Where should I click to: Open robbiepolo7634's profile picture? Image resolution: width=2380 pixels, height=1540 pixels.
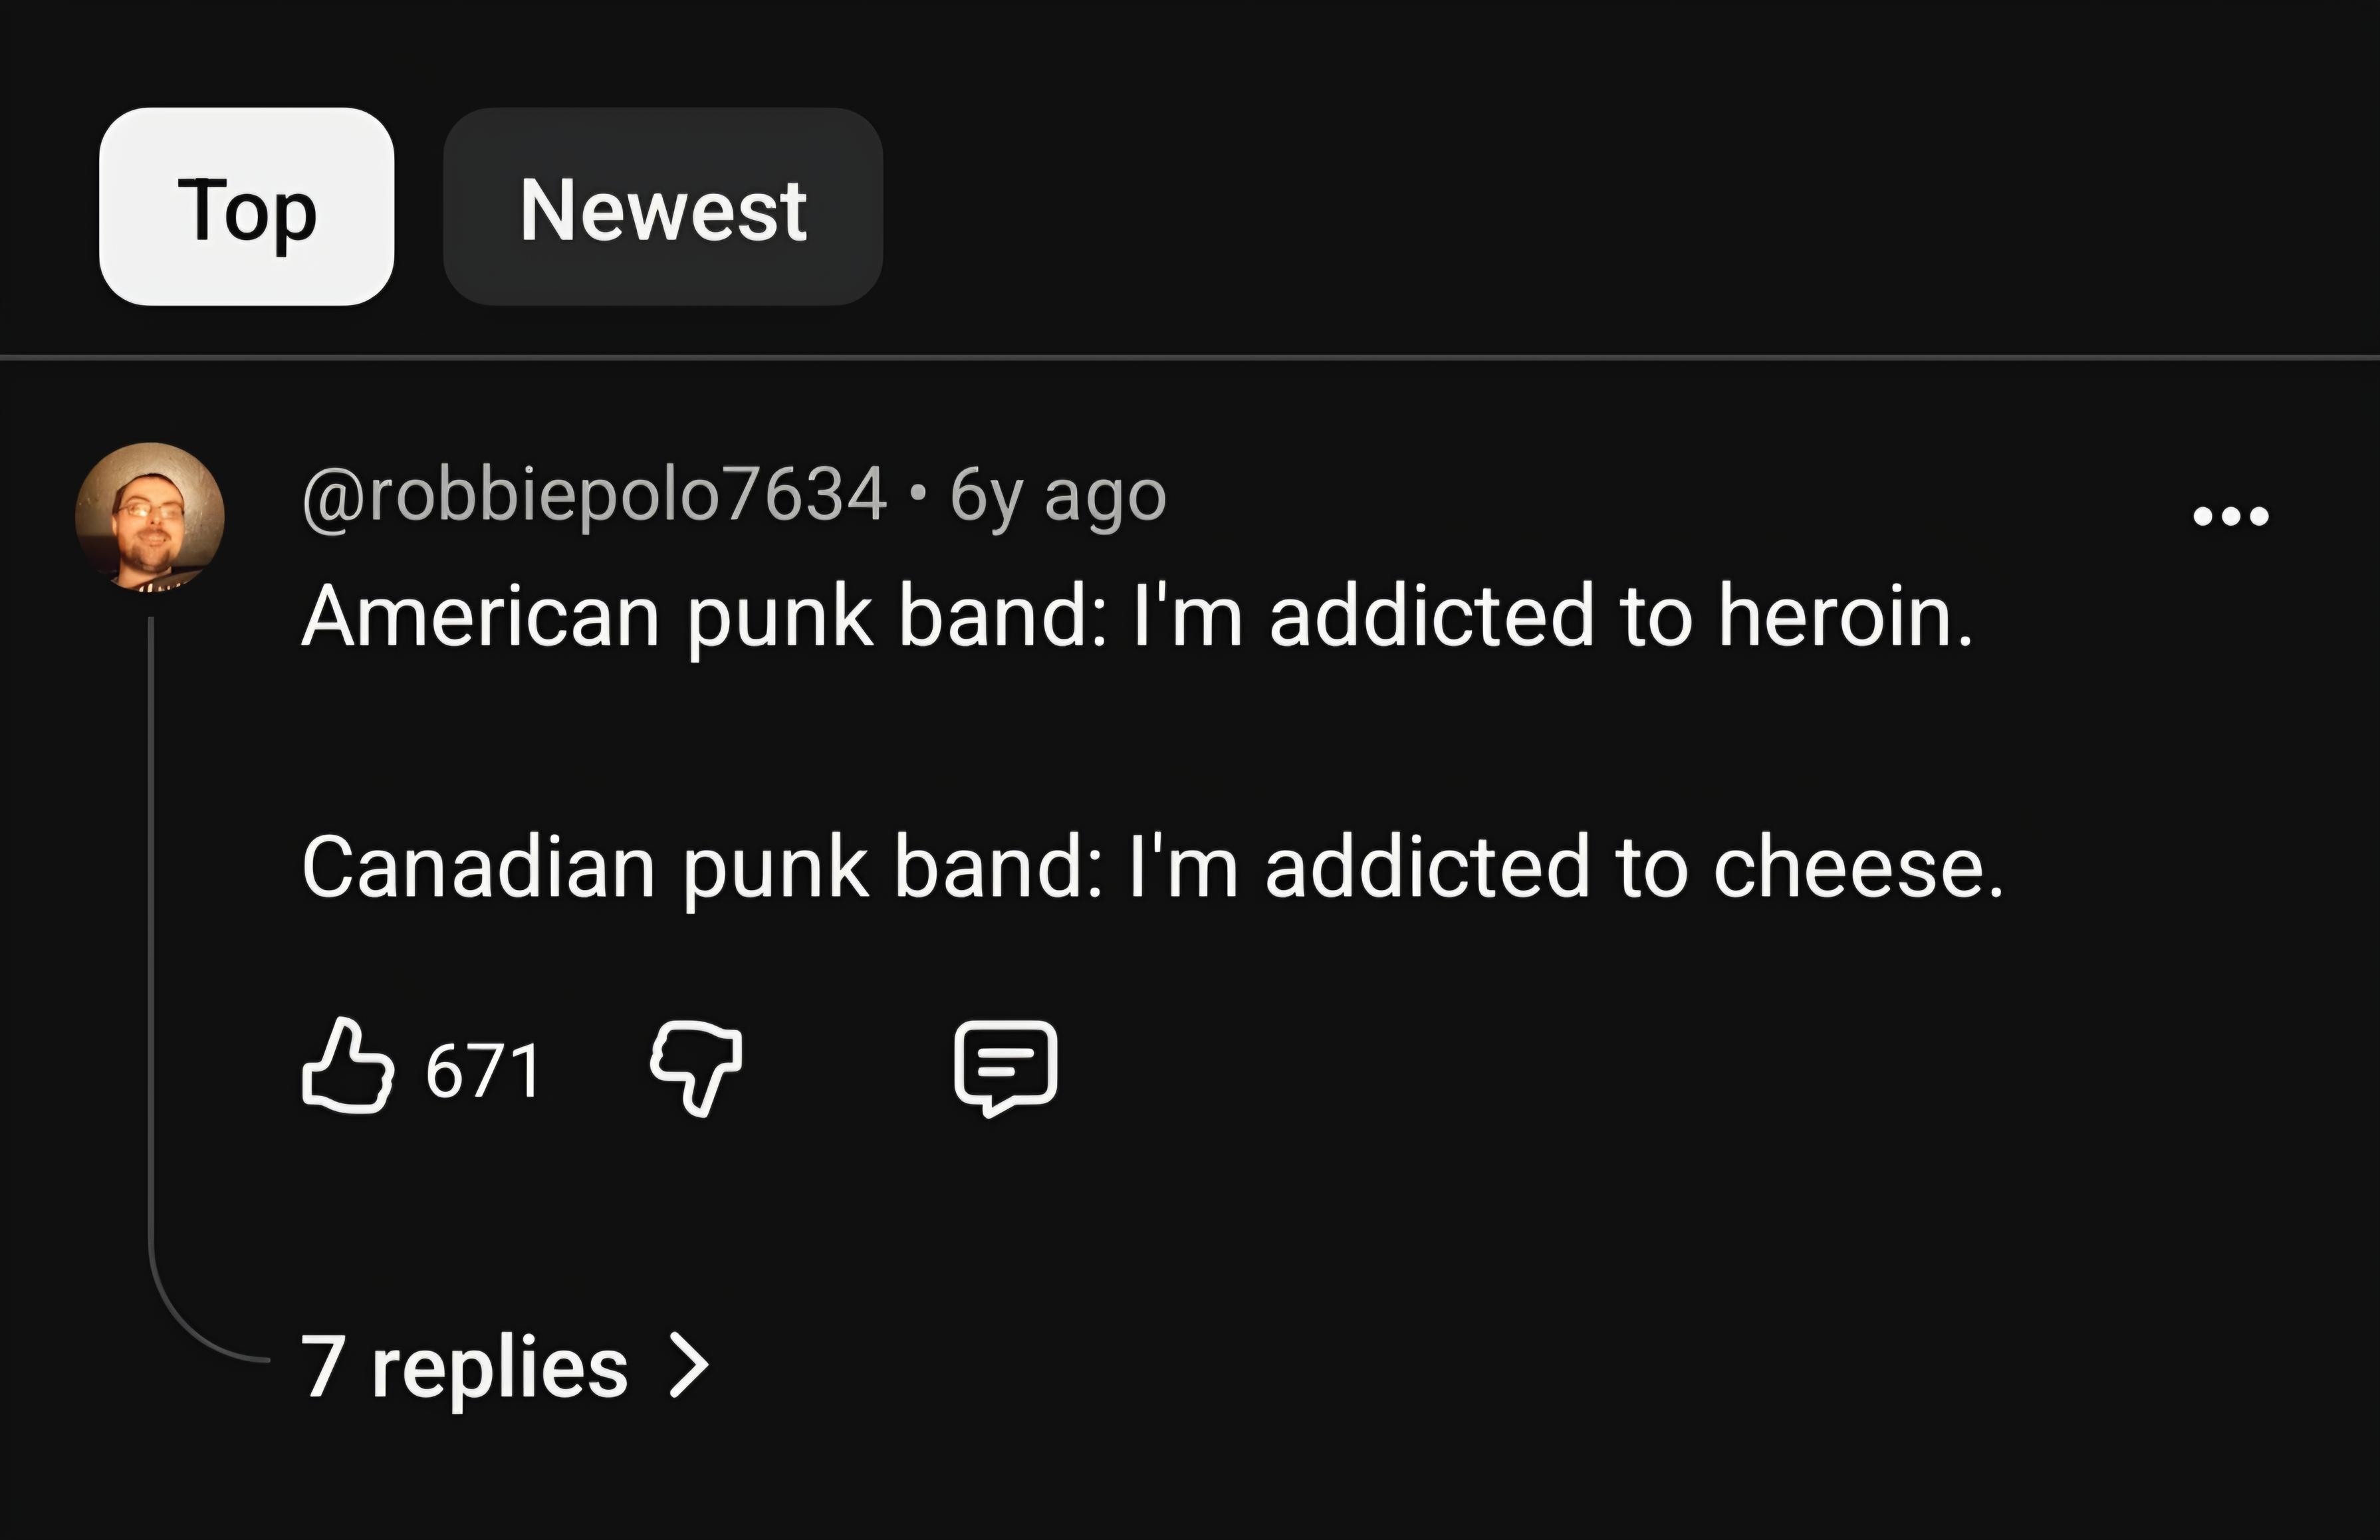150,516
